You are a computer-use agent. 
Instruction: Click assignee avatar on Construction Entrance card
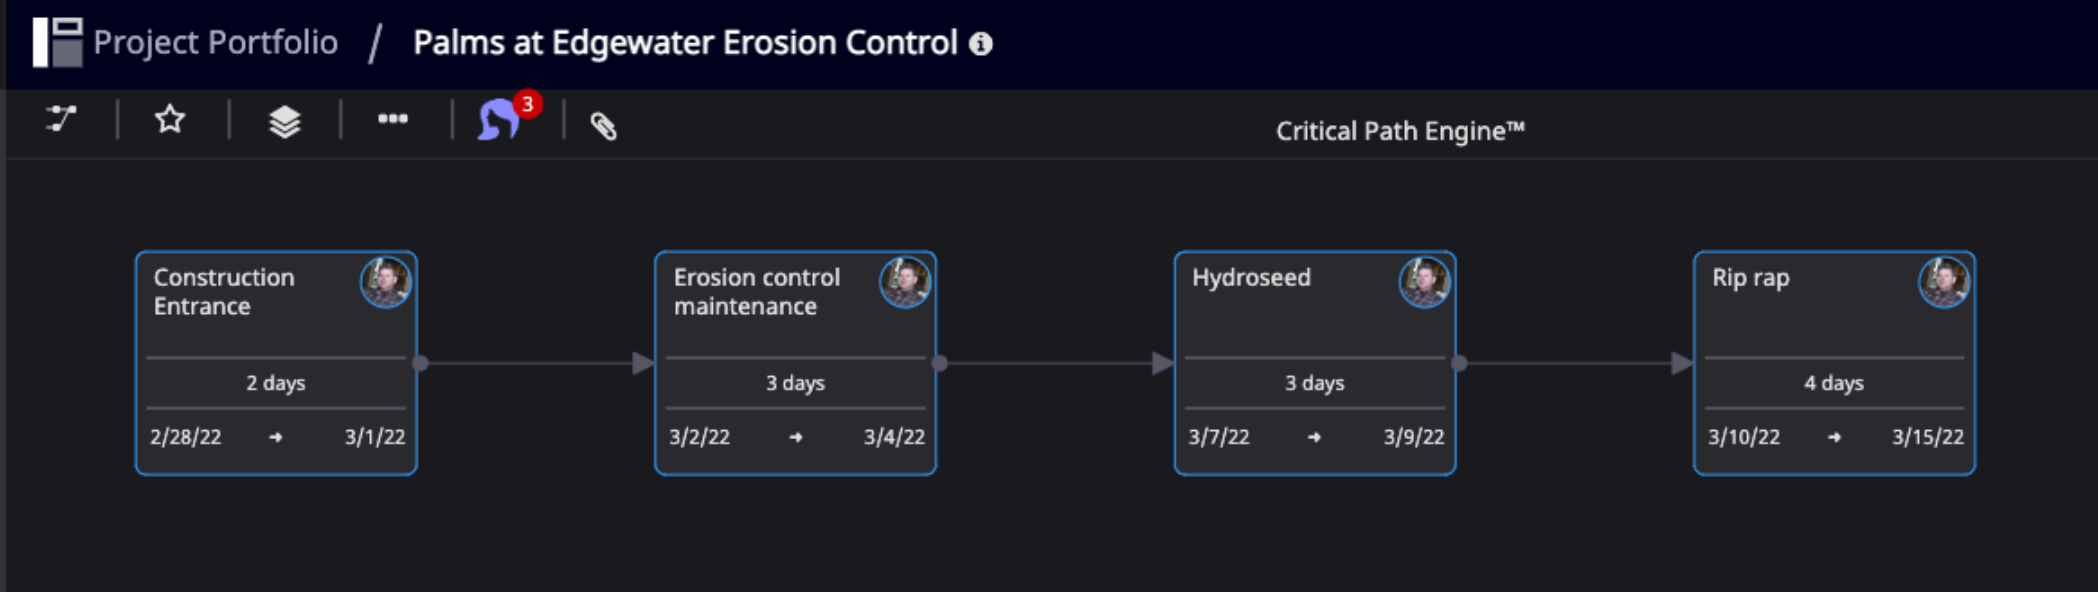point(386,283)
